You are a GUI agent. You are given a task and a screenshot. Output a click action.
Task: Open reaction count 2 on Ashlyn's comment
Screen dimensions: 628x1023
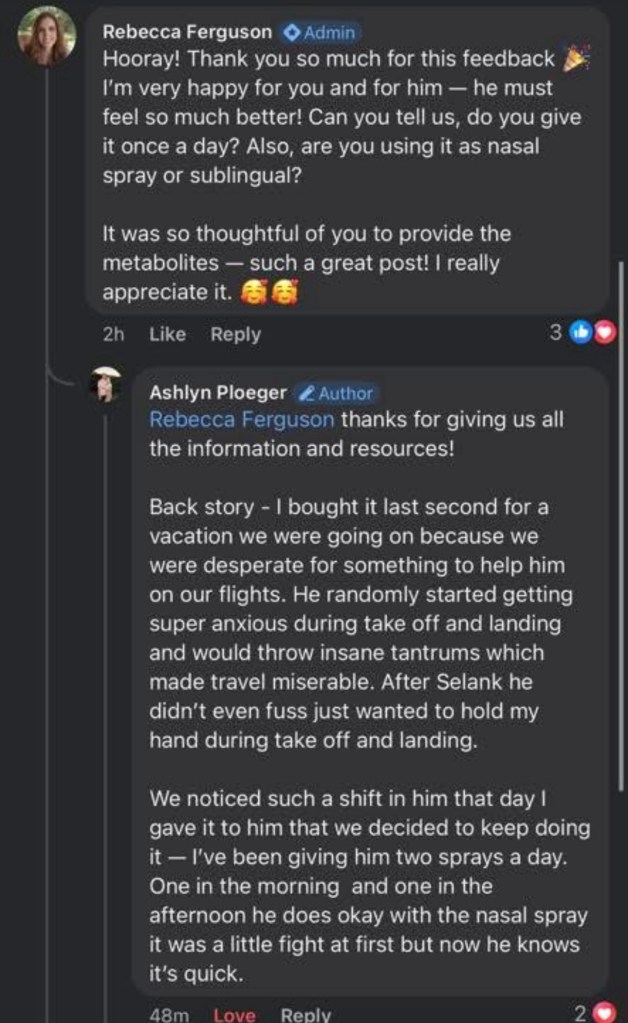(x=581, y=1012)
